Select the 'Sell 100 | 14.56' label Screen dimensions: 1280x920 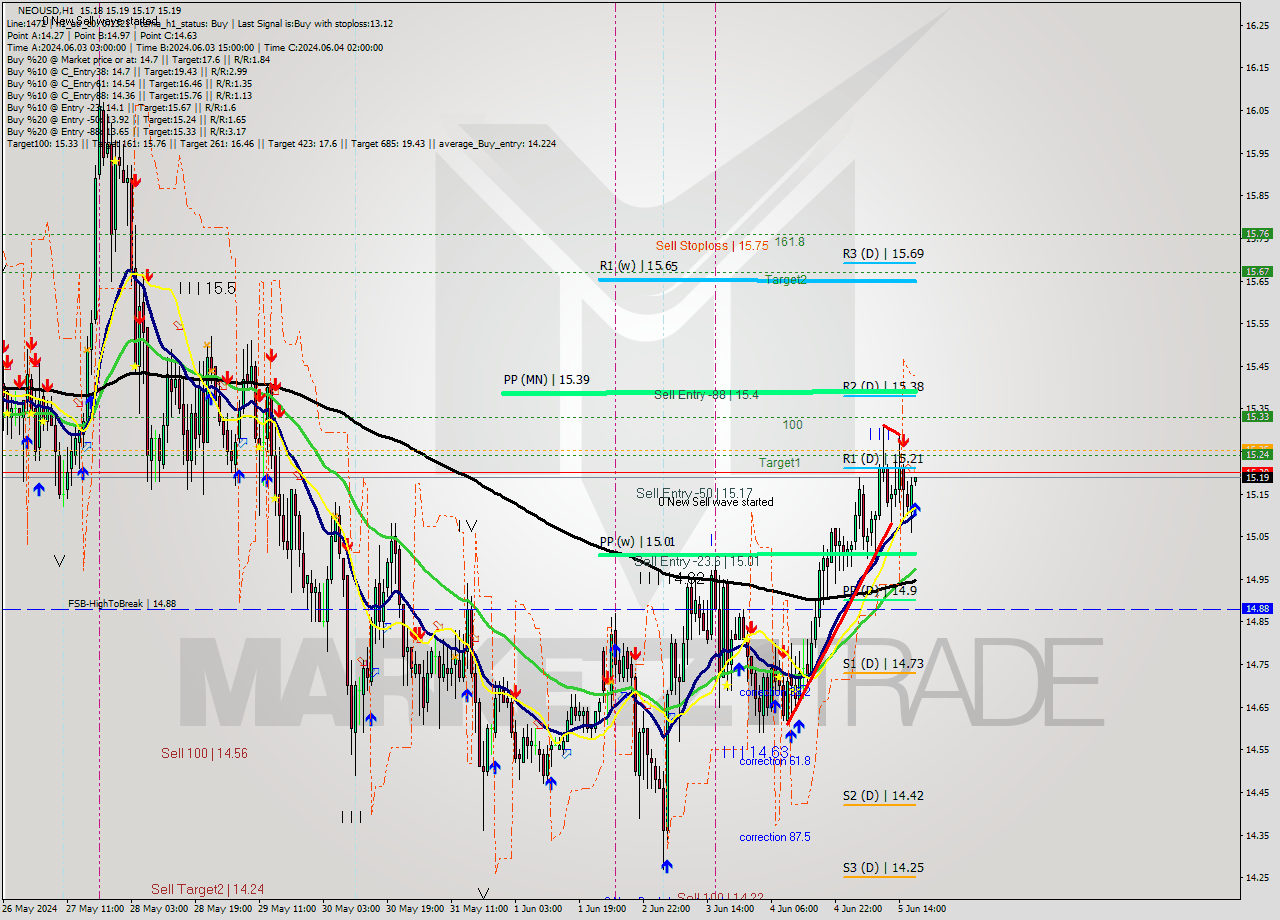(204, 753)
